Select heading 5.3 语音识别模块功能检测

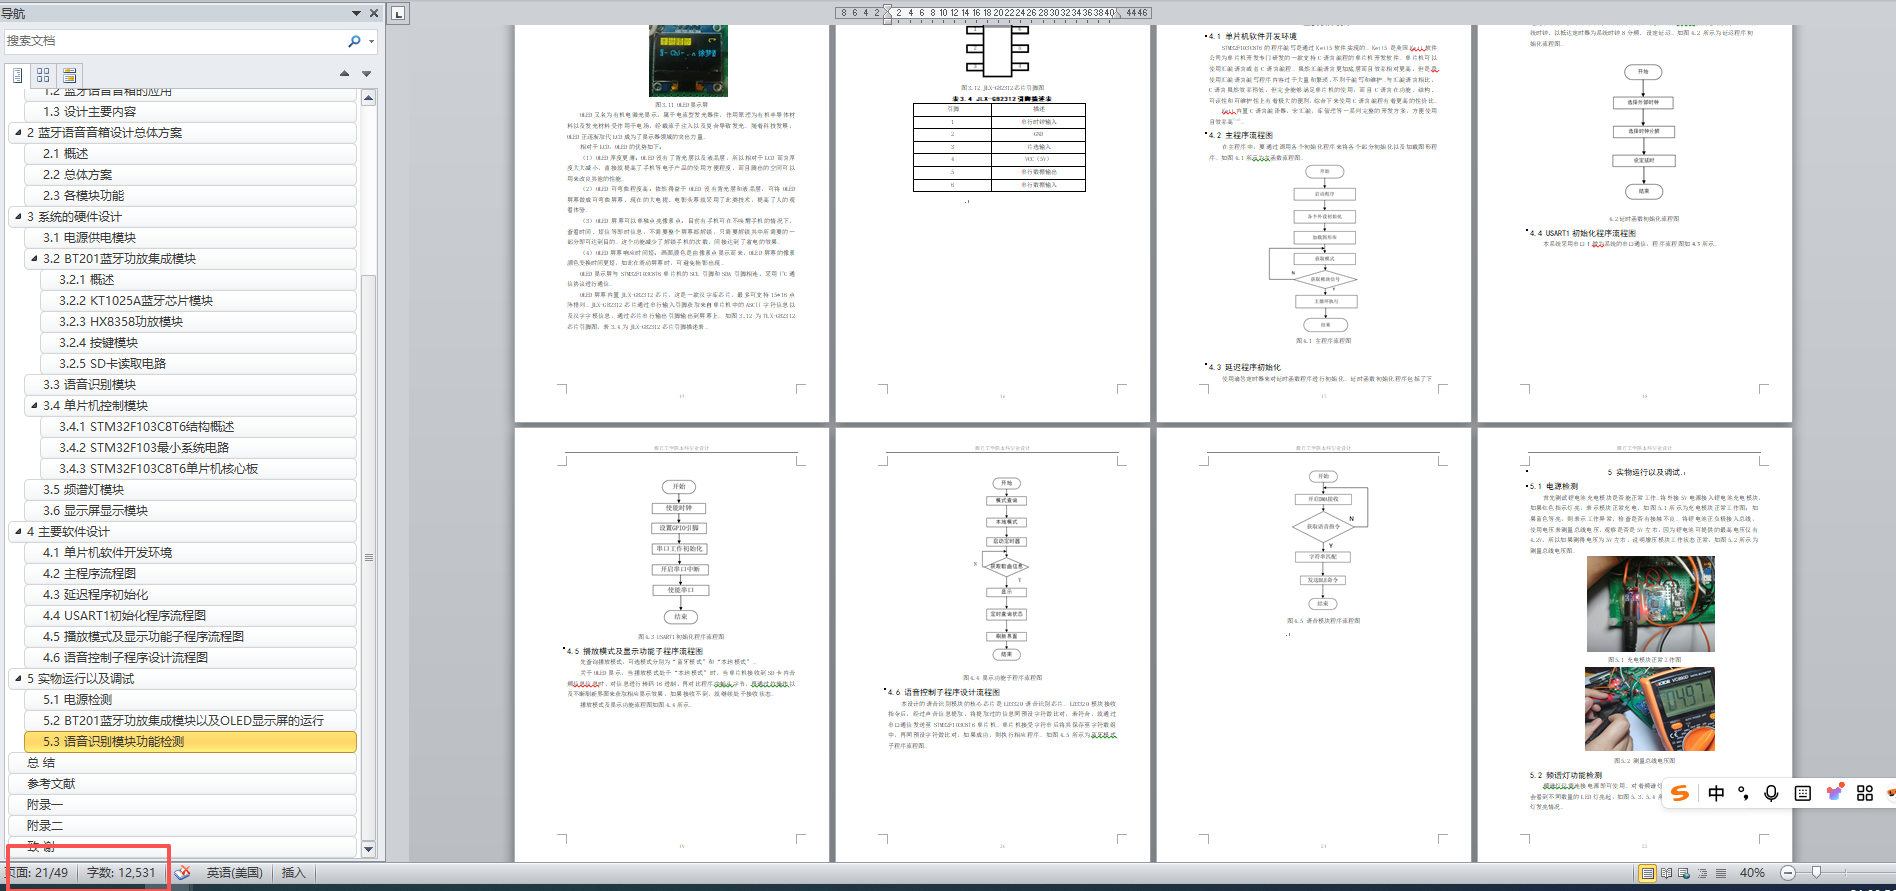190,741
